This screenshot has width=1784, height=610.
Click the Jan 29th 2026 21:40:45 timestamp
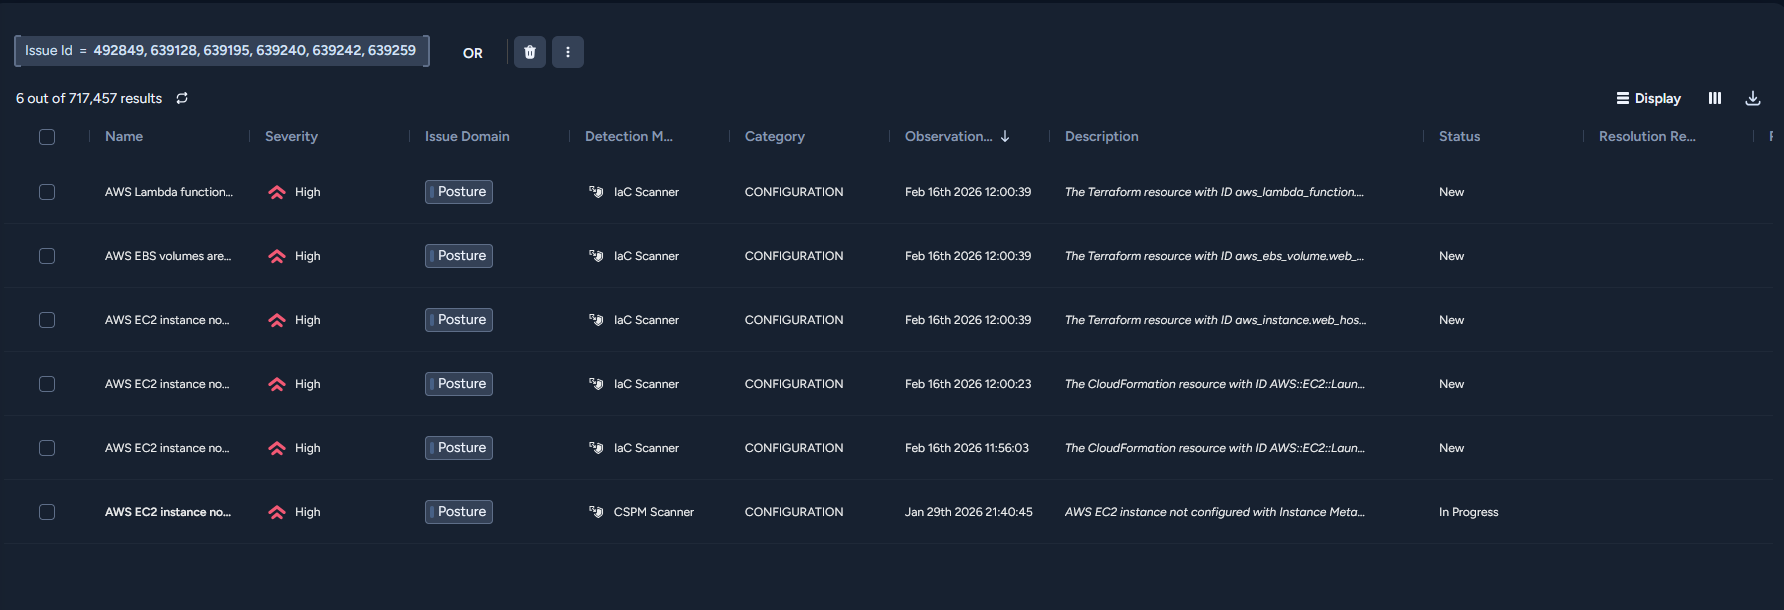(969, 512)
